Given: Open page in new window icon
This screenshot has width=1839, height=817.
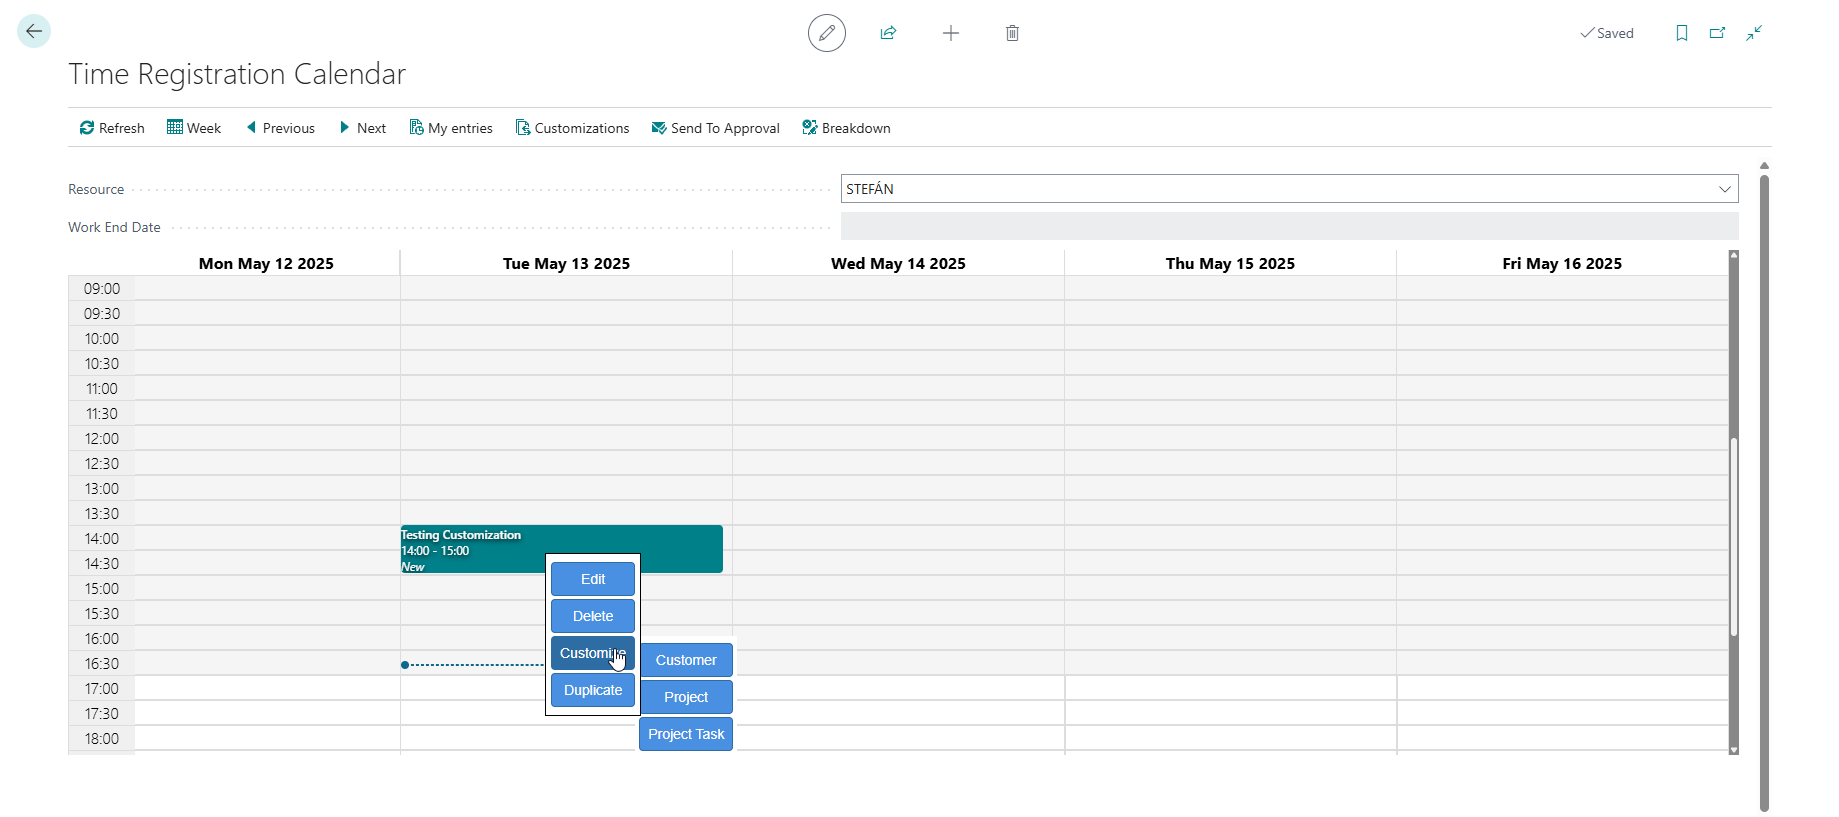Looking at the screenshot, I should [x=1717, y=33].
